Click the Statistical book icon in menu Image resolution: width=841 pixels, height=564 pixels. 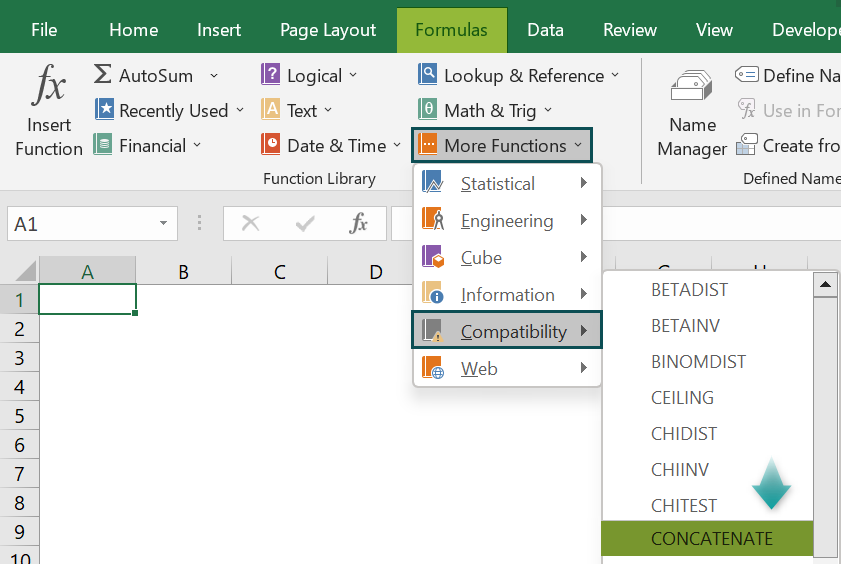(x=432, y=182)
